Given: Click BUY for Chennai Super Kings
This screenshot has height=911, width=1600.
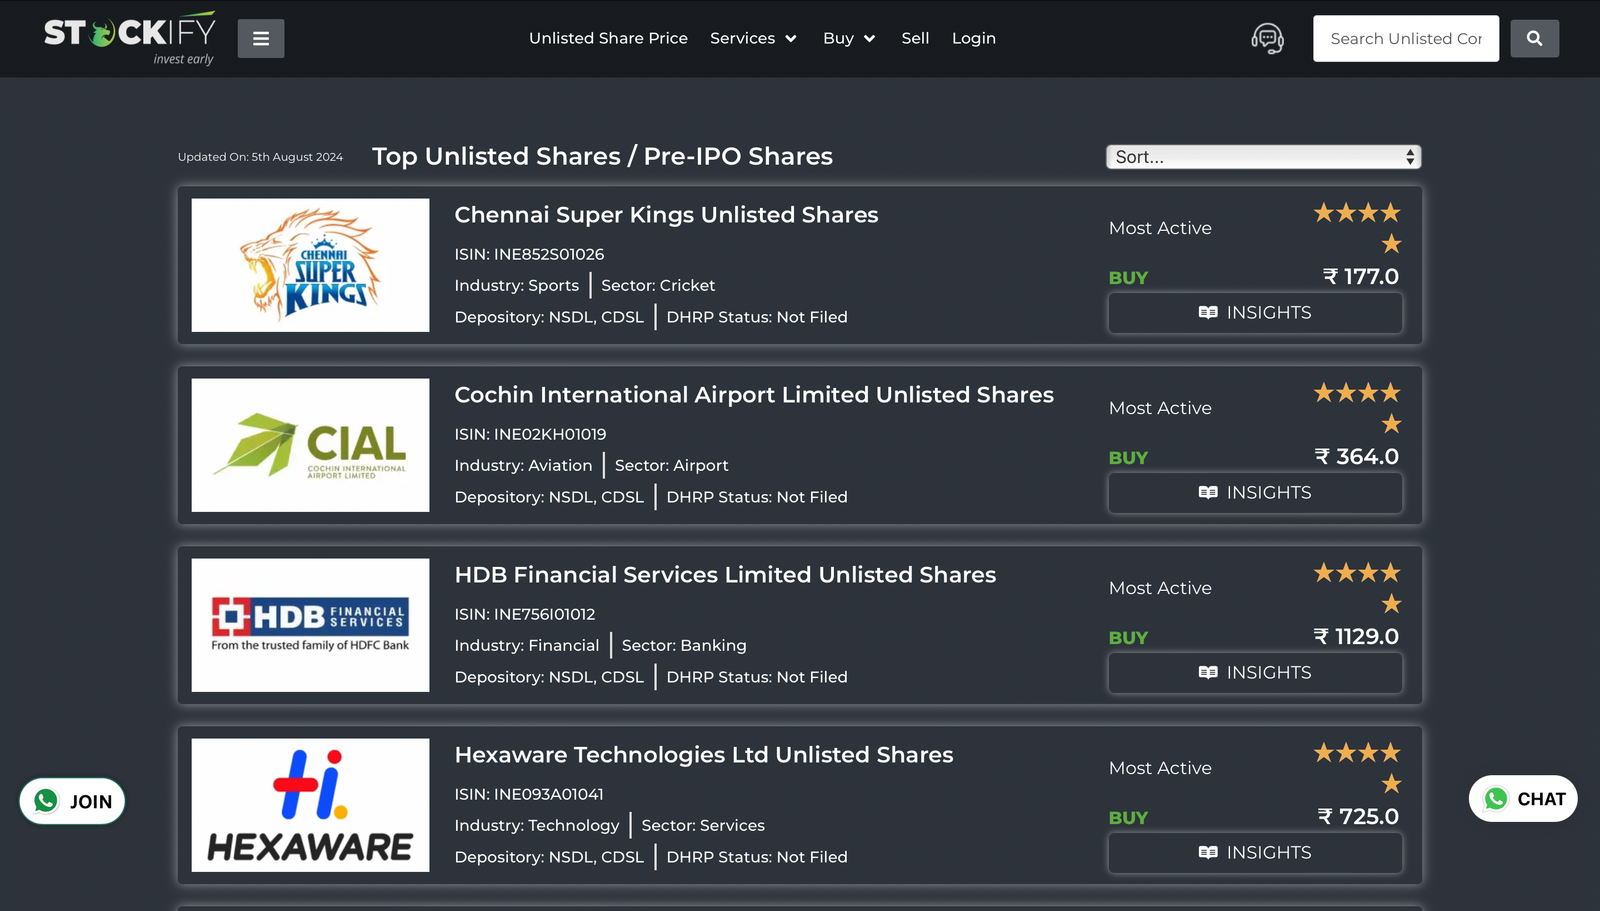Looking at the screenshot, I should point(1128,278).
